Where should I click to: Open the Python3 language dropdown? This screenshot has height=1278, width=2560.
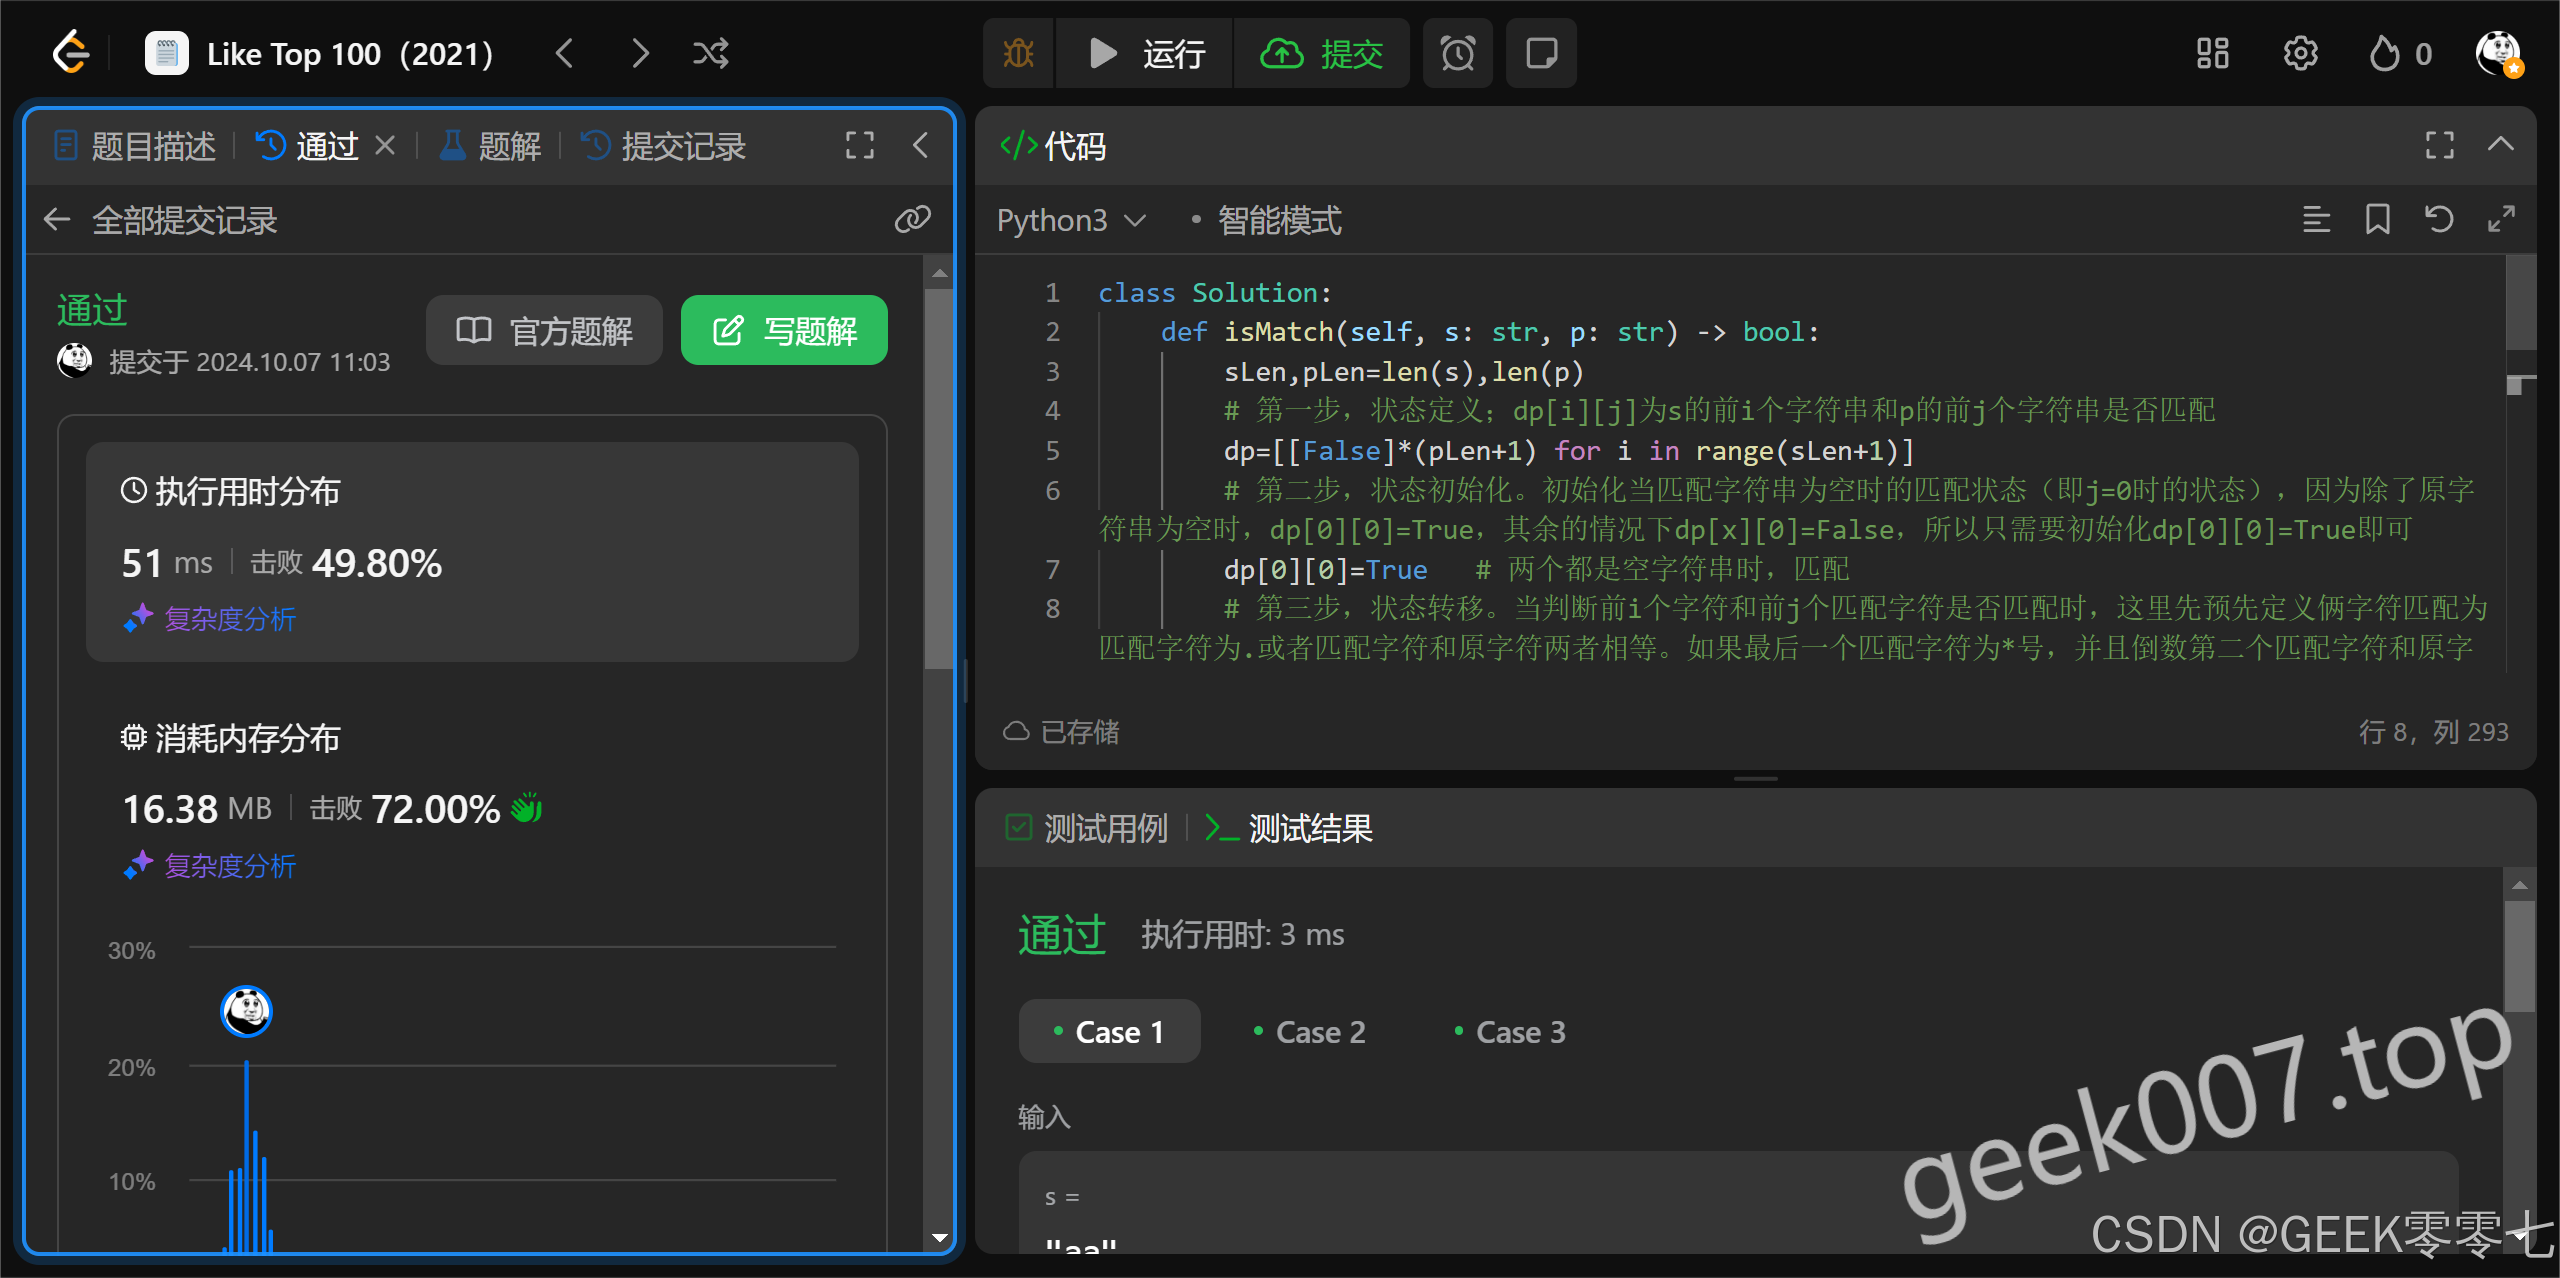pos(1070,220)
